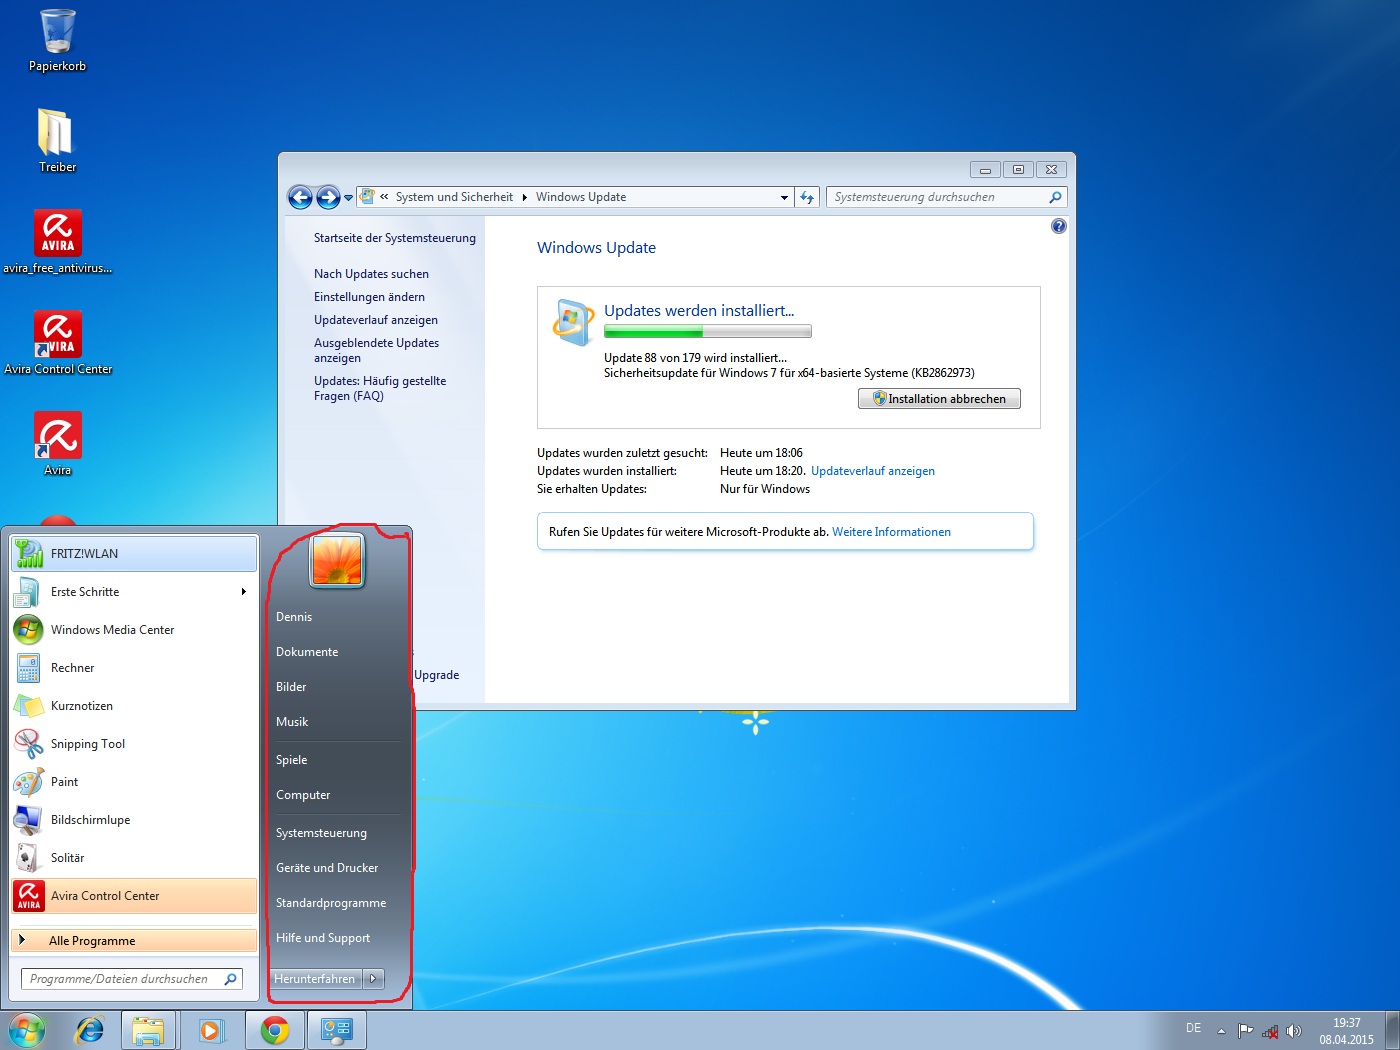Show hidden tray icons arrow
The height and width of the screenshot is (1050, 1400).
click(1221, 1031)
